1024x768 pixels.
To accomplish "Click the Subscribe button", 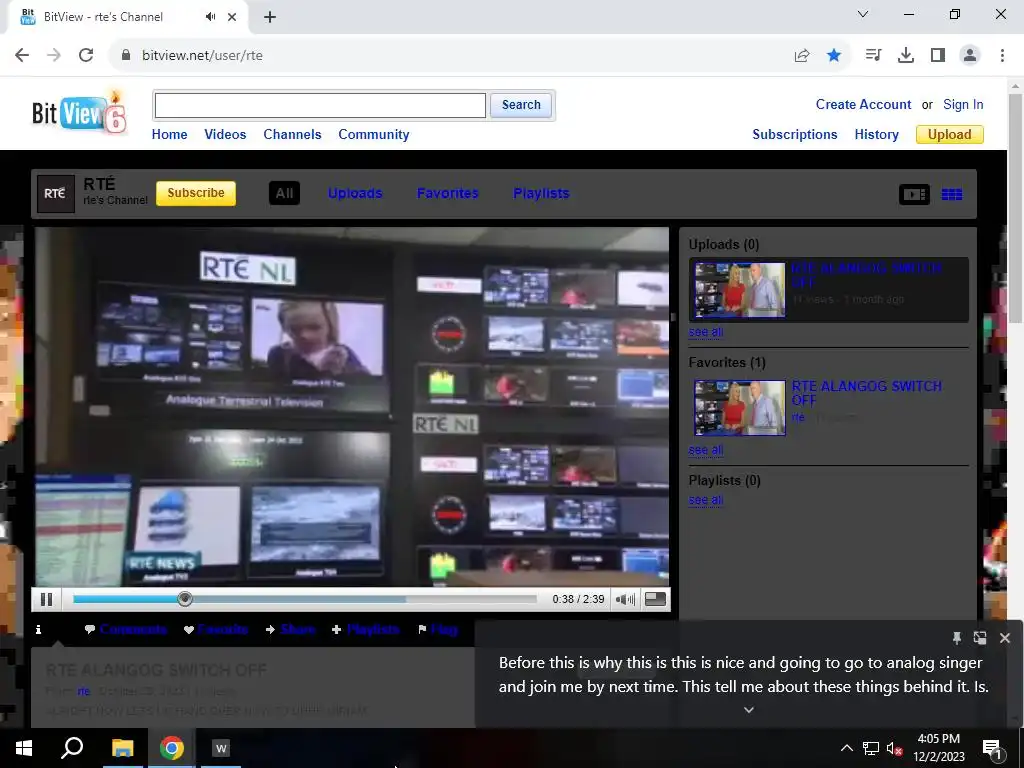I will pos(196,193).
